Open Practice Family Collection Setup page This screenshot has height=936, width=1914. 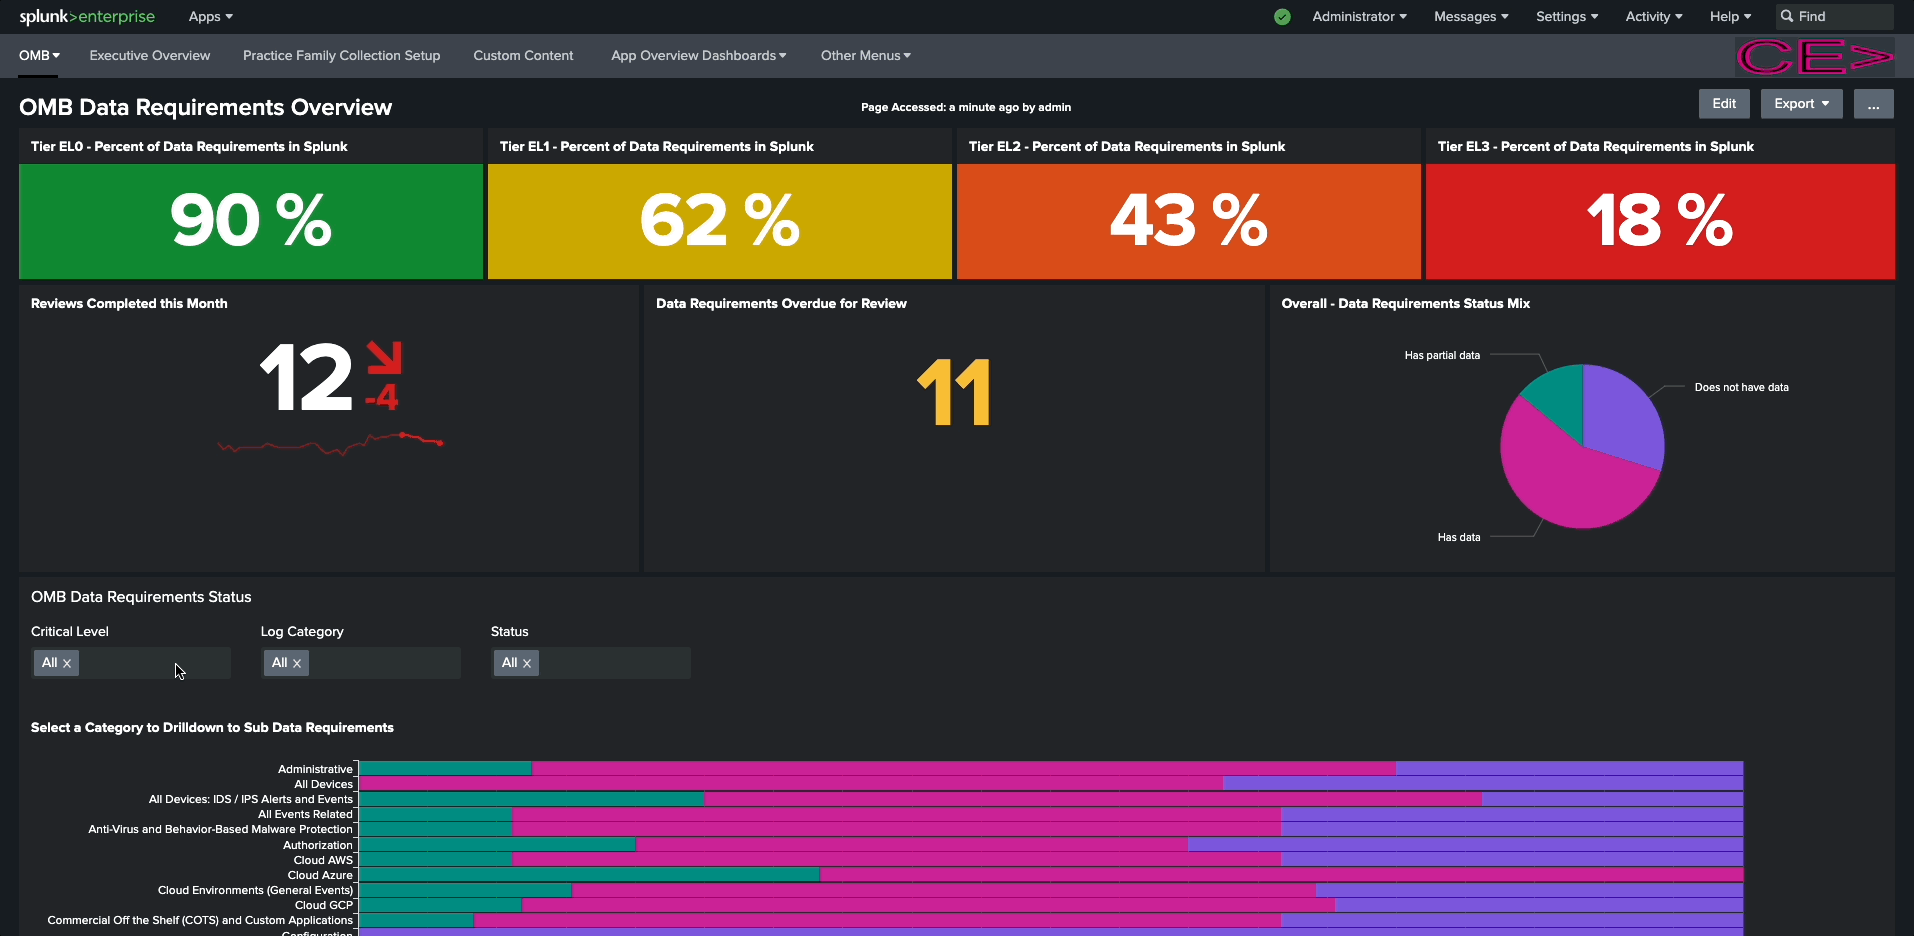coord(341,56)
